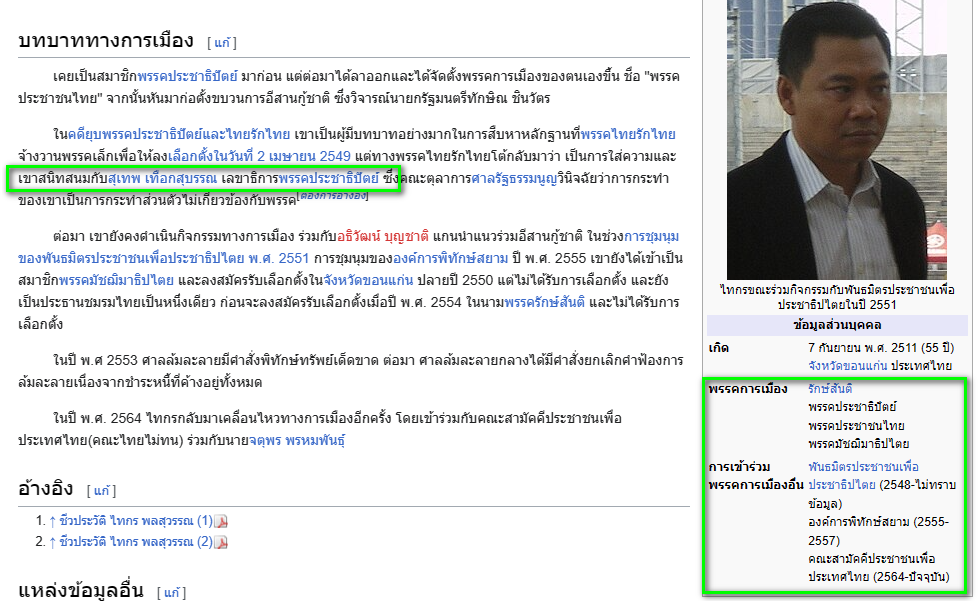979x601 pixels.
Task: Open พันธมิตรประชาชนเพื่อประชาธิปไตย link in infobox
Action: [863, 476]
